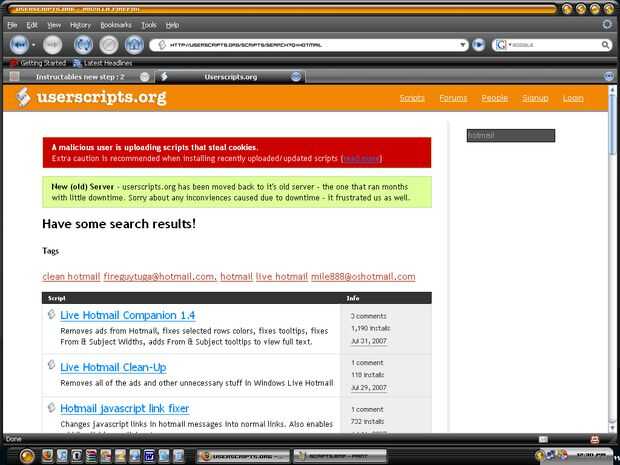Open Hotmail javascript link fixer script
The width and height of the screenshot is (620, 465).
[x=125, y=408]
